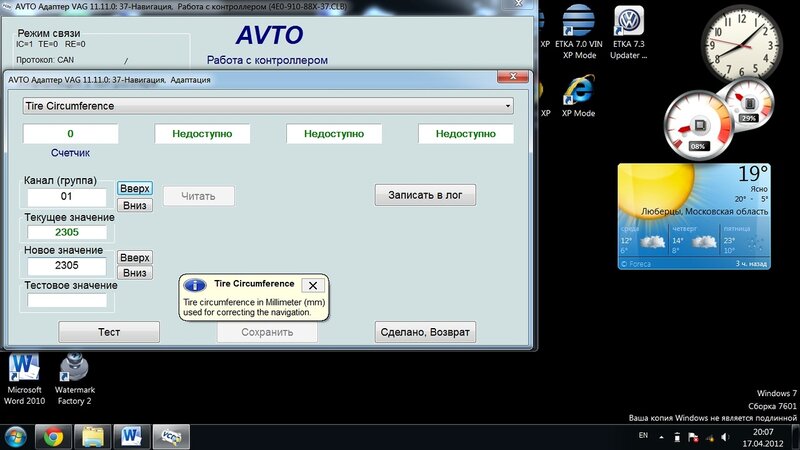800x450 pixels.
Task: Click the channel number input field
Action: 67,197
